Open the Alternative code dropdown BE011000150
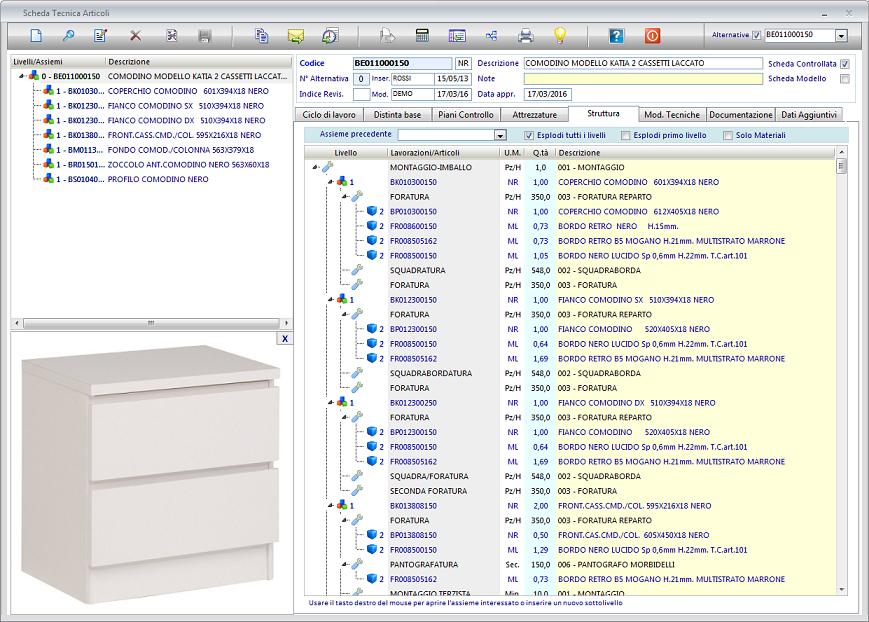This screenshot has height=622, width=869. tap(841, 36)
